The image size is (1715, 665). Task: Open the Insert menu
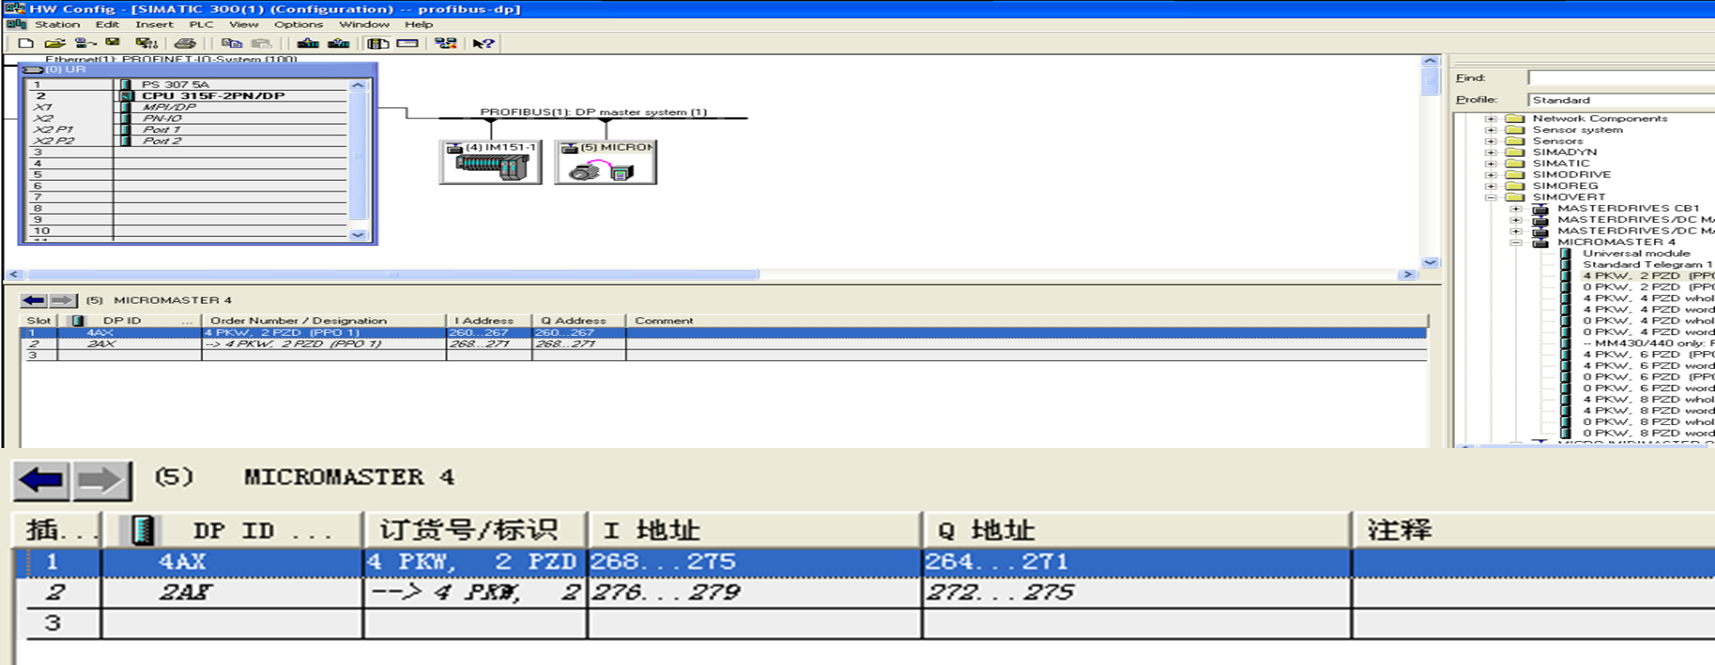click(154, 24)
